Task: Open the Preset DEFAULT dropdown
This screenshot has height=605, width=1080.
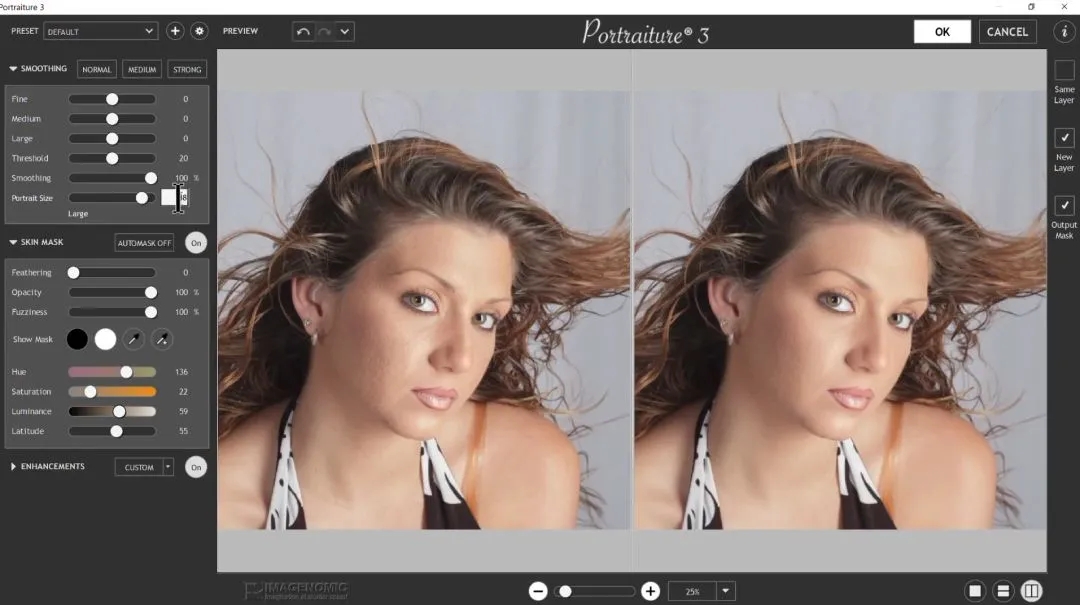Action: click(x=101, y=31)
